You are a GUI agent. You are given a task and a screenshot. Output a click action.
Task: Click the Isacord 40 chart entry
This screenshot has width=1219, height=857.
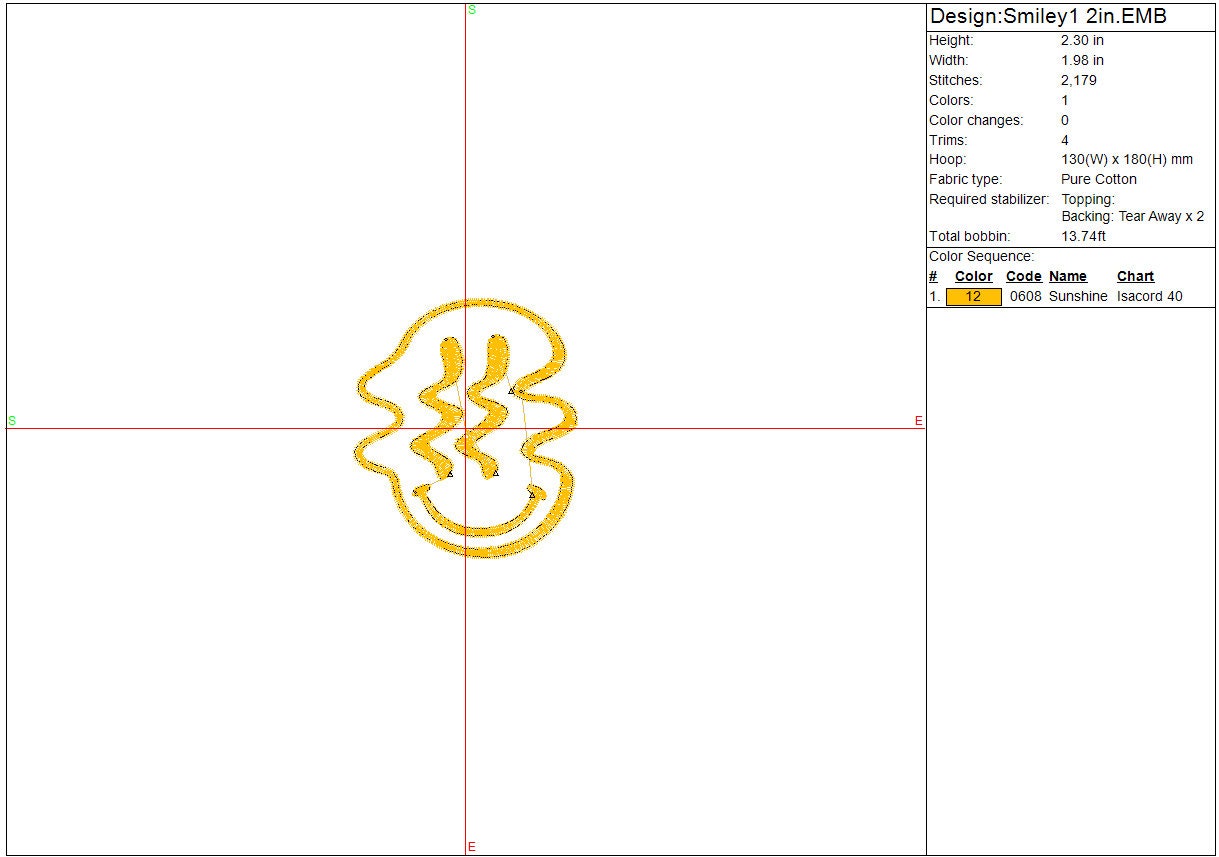[x=1149, y=297]
